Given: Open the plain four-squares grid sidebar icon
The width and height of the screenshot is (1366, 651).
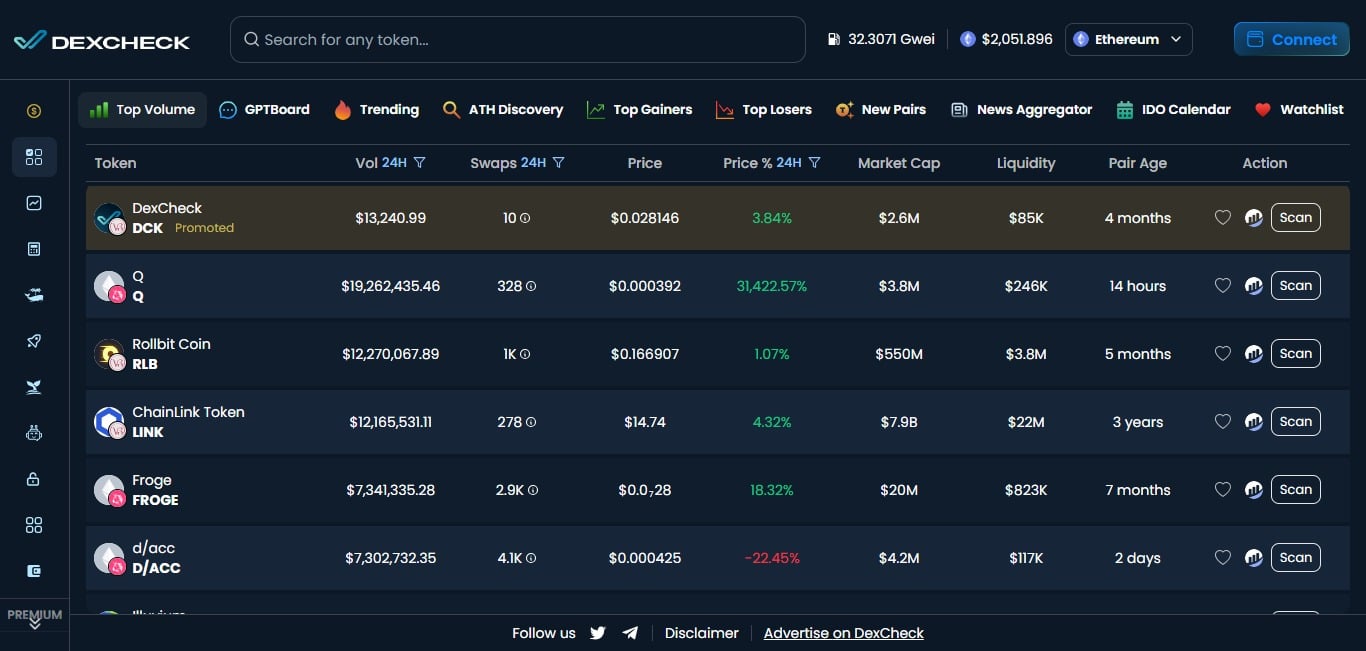Looking at the screenshot, I should click(x=34, y=525).
